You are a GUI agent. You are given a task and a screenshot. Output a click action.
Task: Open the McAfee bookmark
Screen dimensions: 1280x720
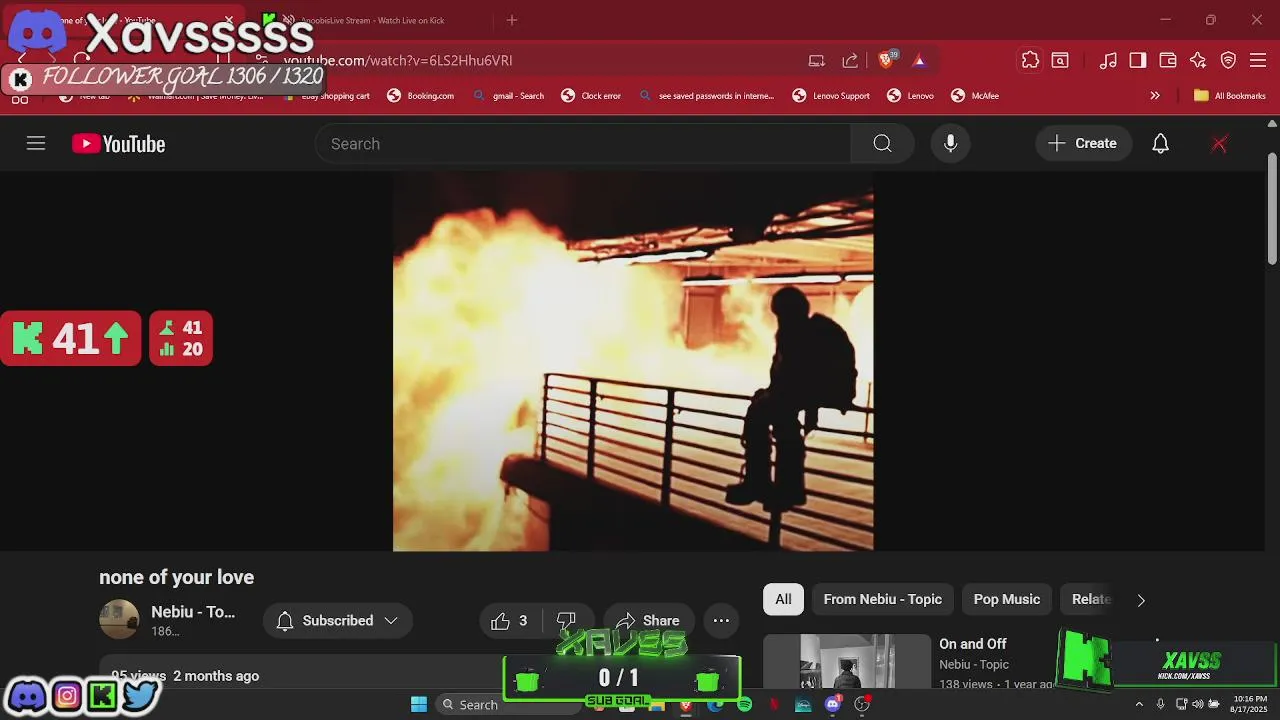(x=975, y=96)
